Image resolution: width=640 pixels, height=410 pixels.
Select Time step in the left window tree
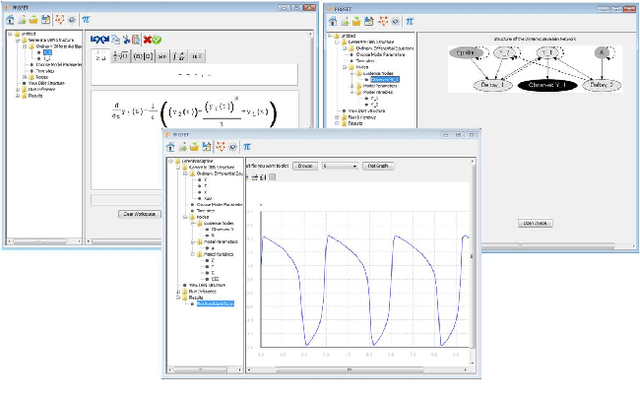(x=45, y=71)
